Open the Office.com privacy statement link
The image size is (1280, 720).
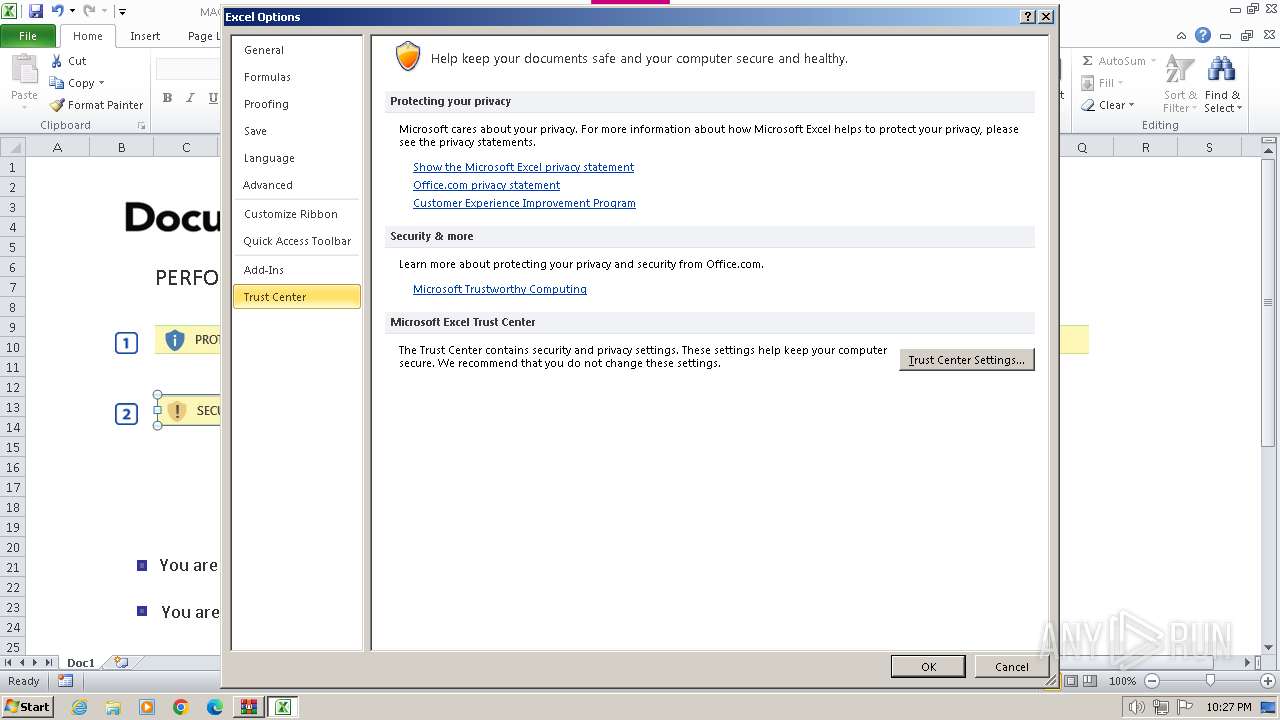(x=486, y=185)
